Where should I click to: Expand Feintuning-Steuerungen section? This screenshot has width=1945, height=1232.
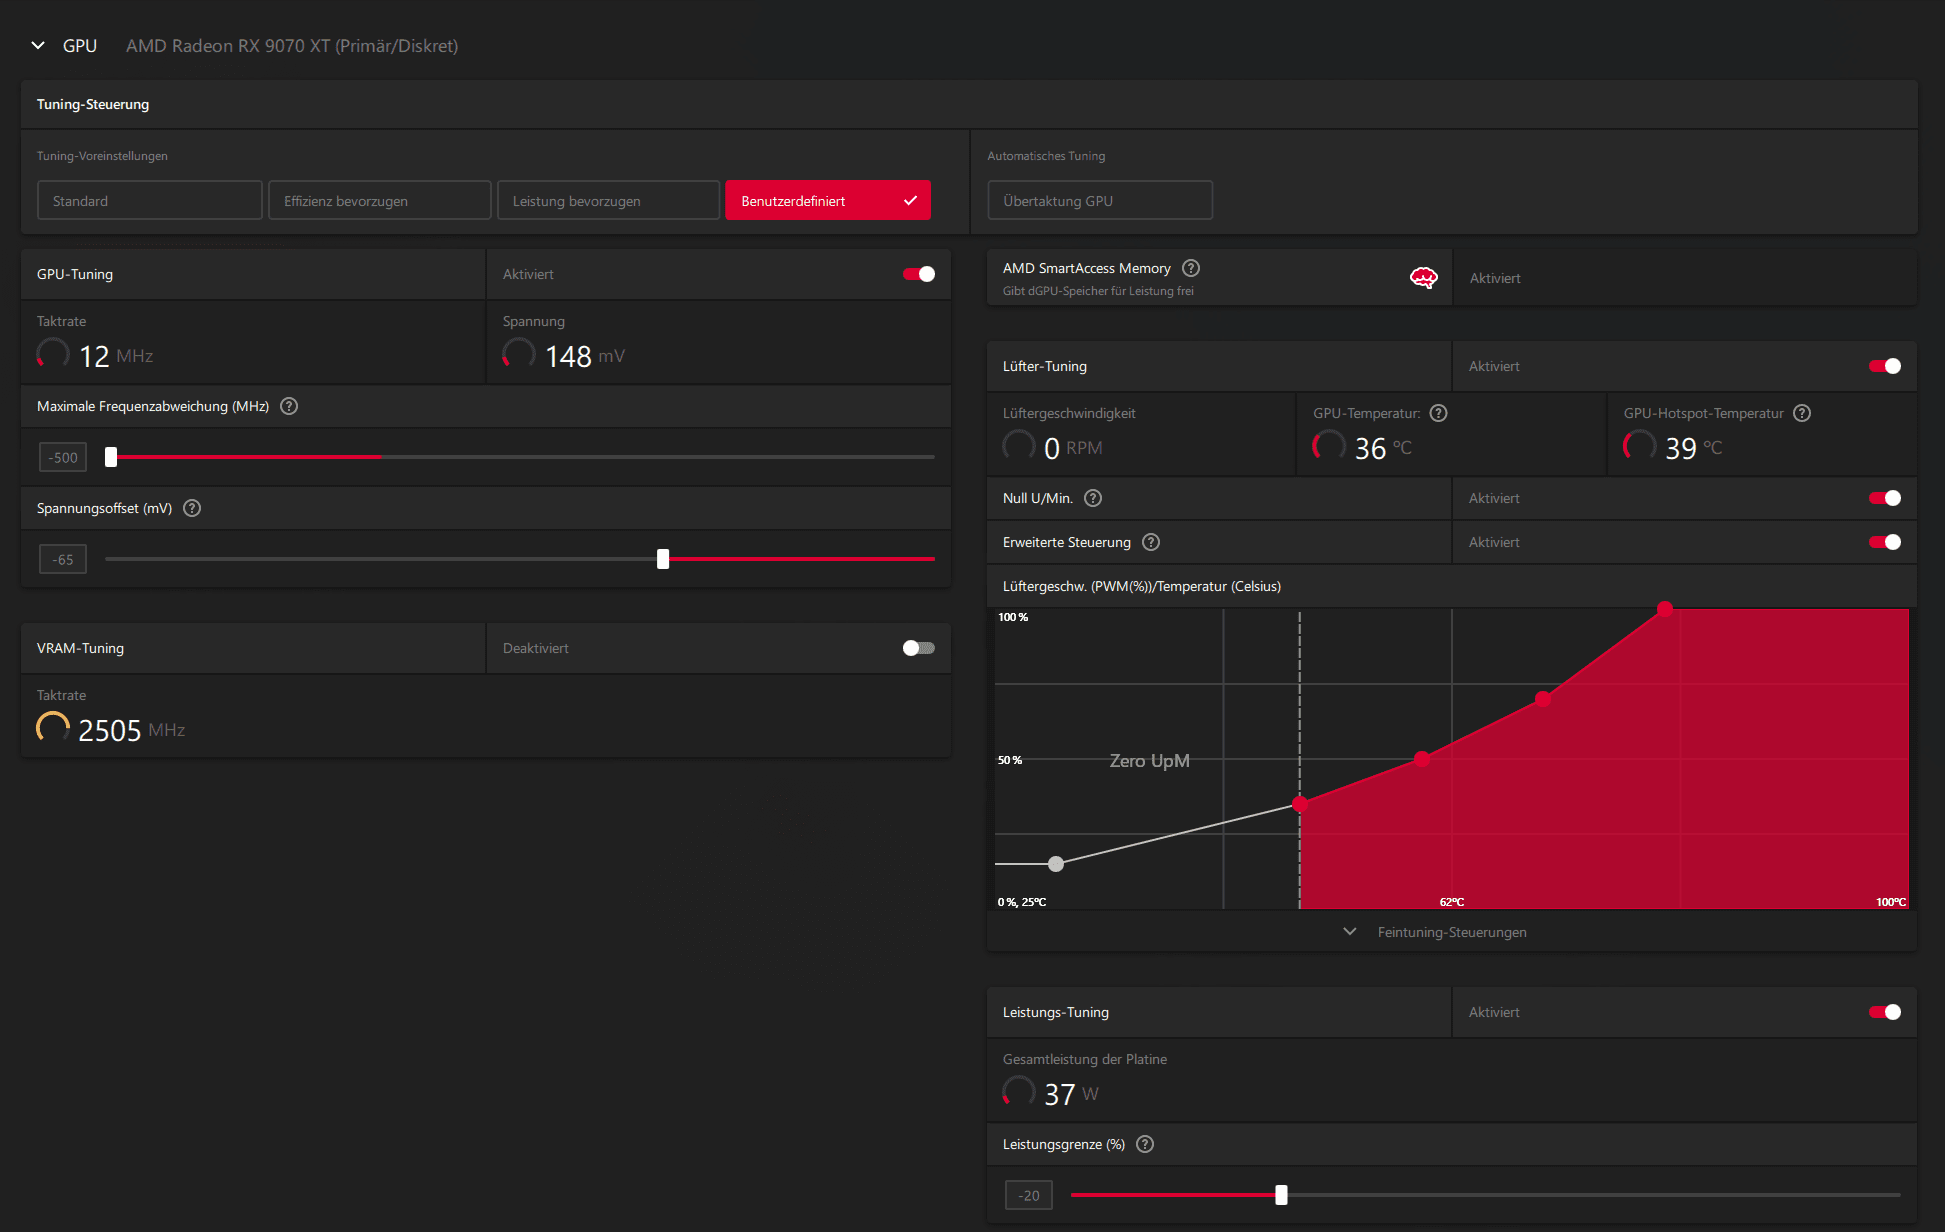tap(1450, 932)
